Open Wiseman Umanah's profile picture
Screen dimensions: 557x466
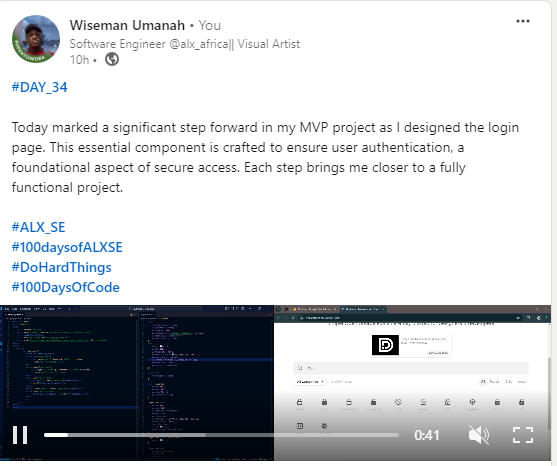point(36,39)
